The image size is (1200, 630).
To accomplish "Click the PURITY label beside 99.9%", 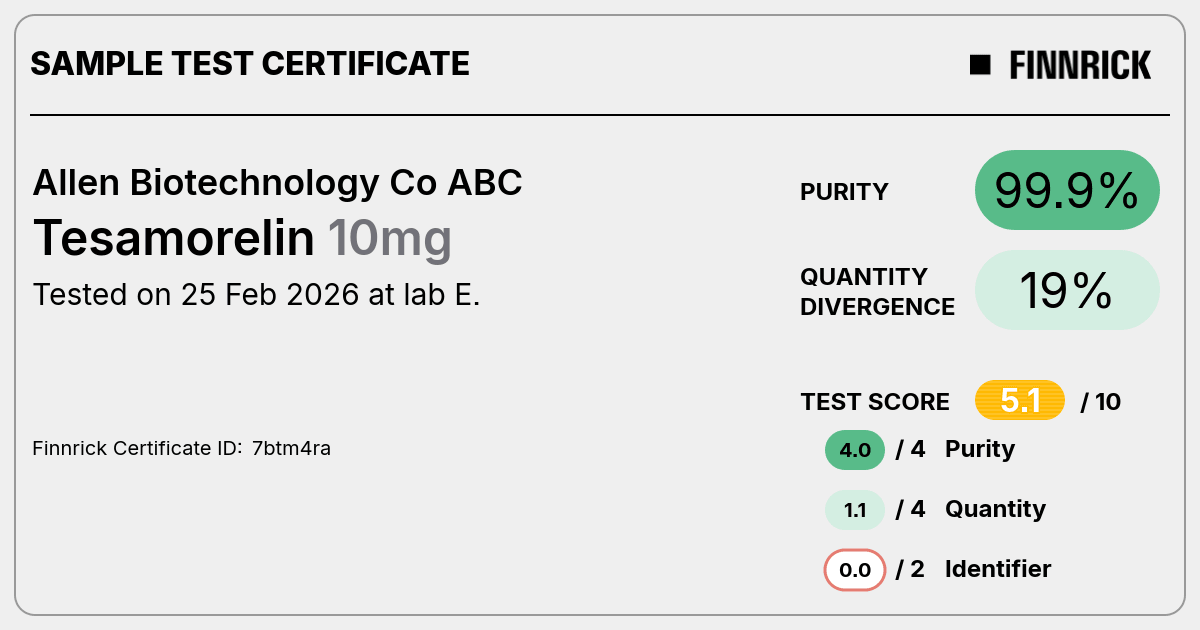I will 844,192.
